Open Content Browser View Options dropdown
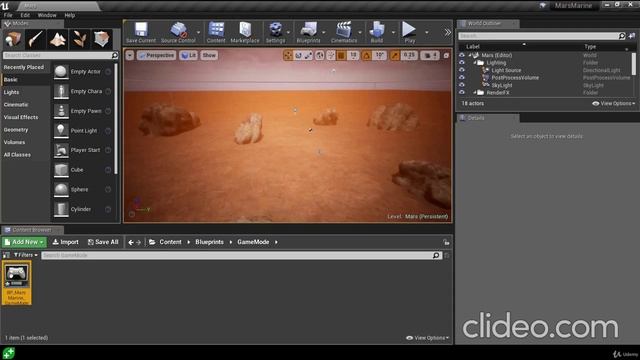 click(427, 338)
